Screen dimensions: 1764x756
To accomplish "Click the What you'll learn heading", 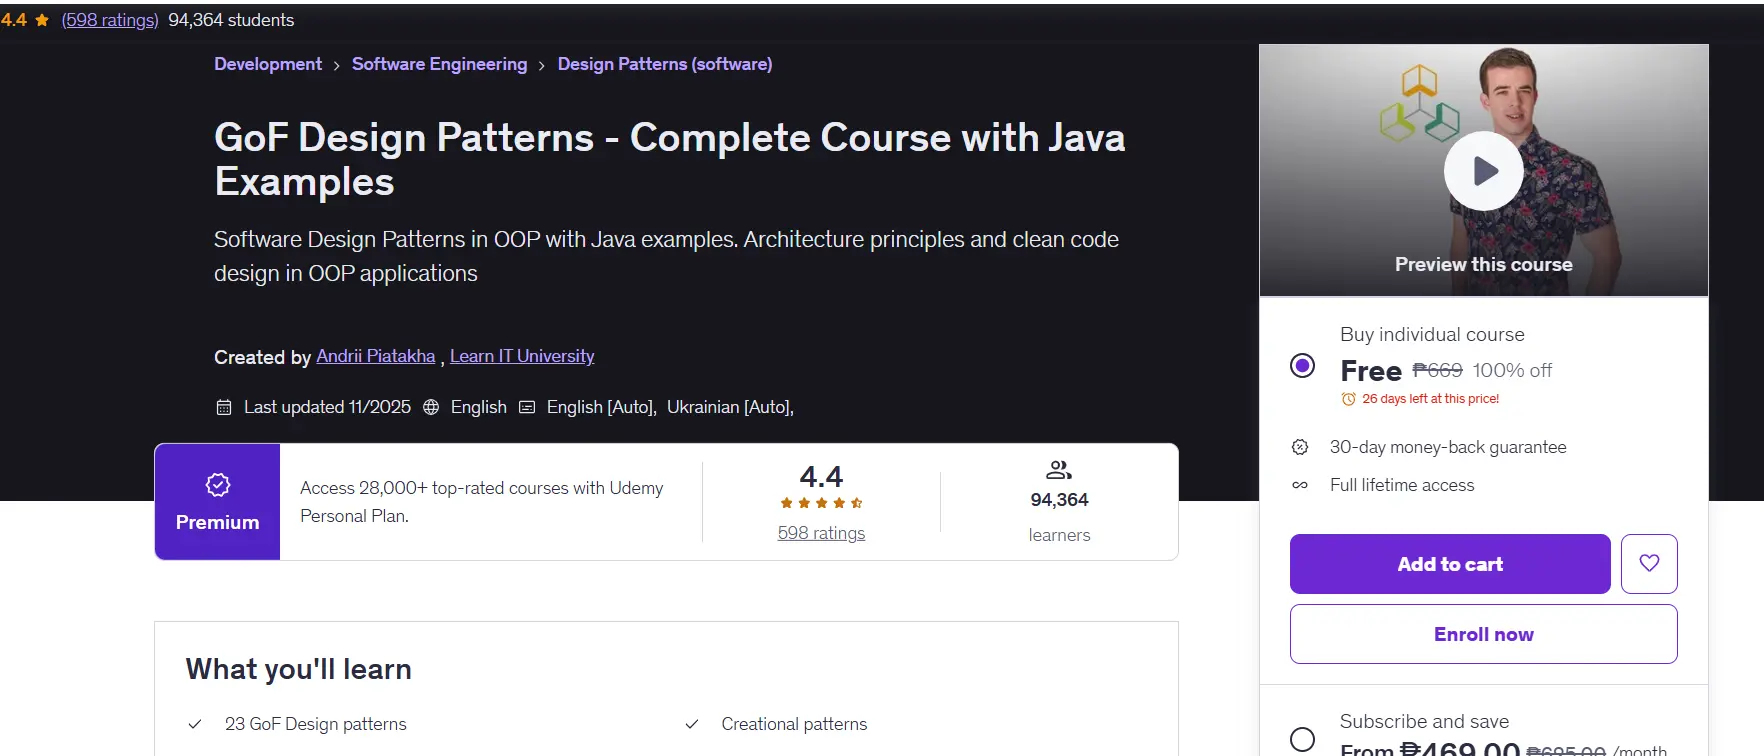I will tap(299, 669).
